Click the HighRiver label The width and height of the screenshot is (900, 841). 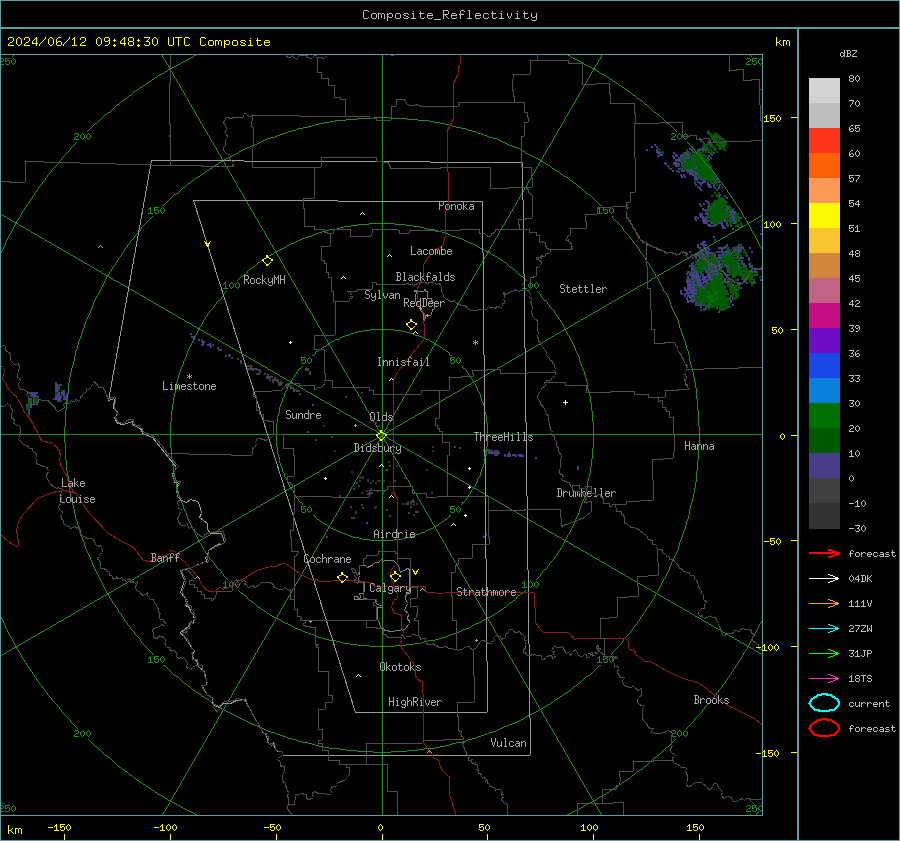click(415, 702)
